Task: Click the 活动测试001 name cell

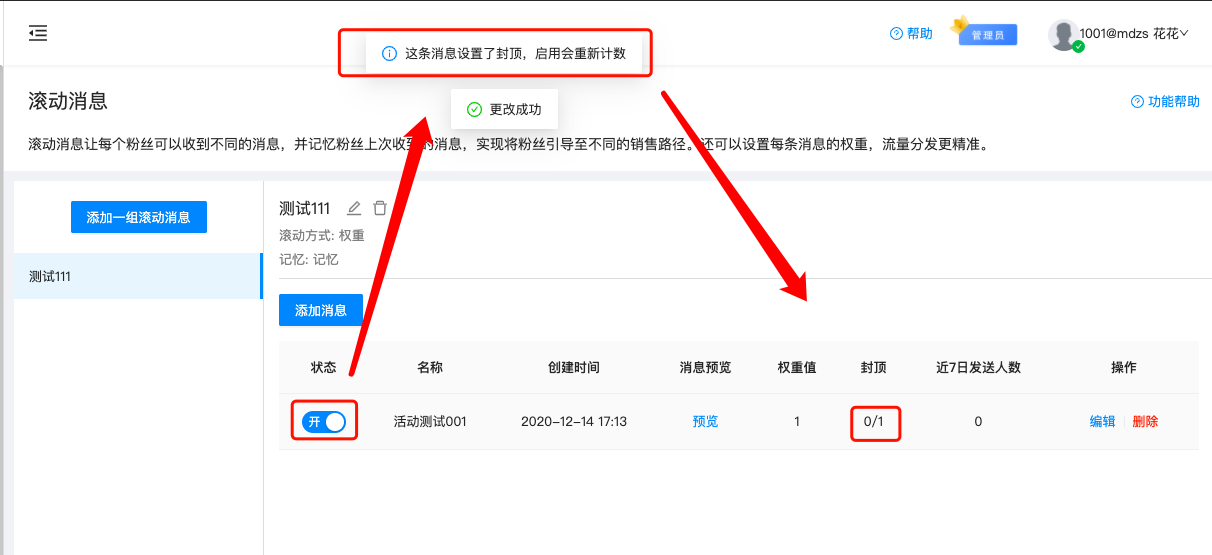Action: [x=430, y=422]
